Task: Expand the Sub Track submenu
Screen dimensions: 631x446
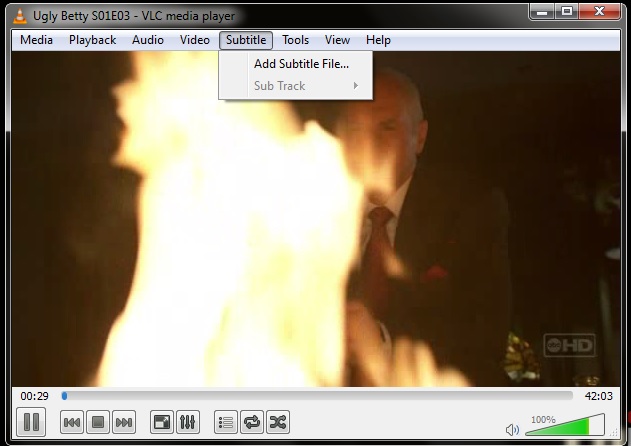Action: point(296,86)
